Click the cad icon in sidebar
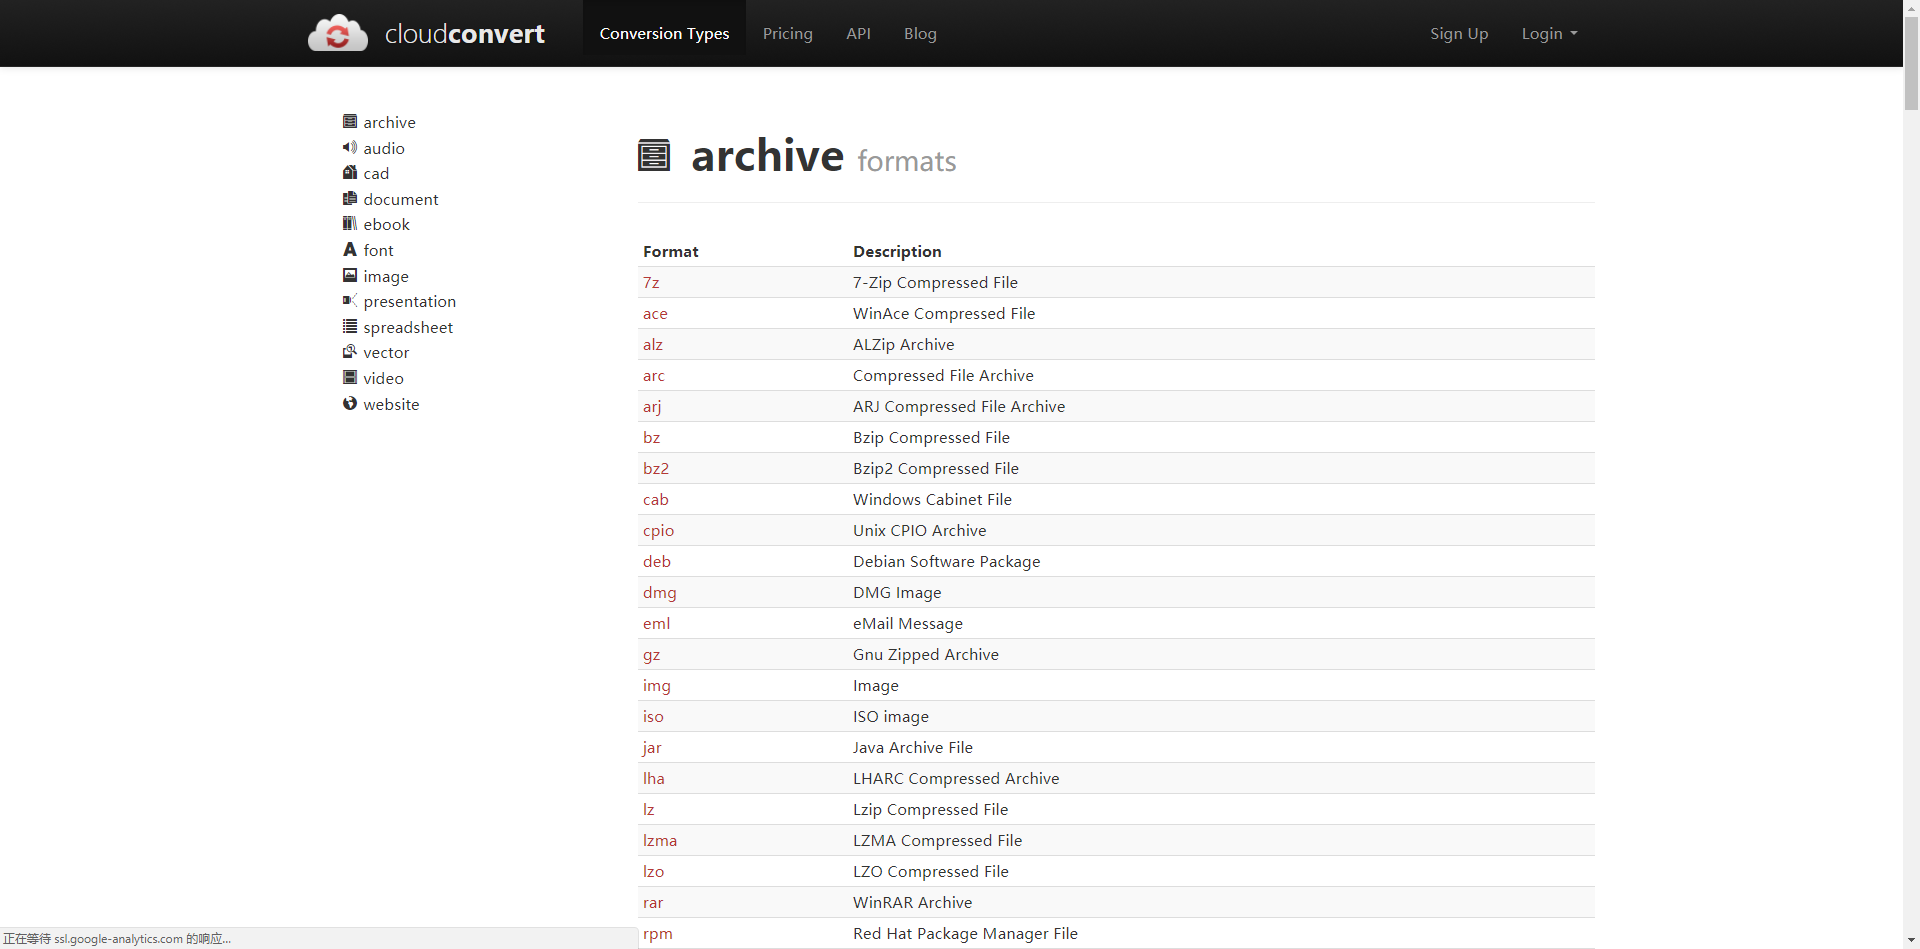This screenshot has height=949, width=1920. point(350,172)
